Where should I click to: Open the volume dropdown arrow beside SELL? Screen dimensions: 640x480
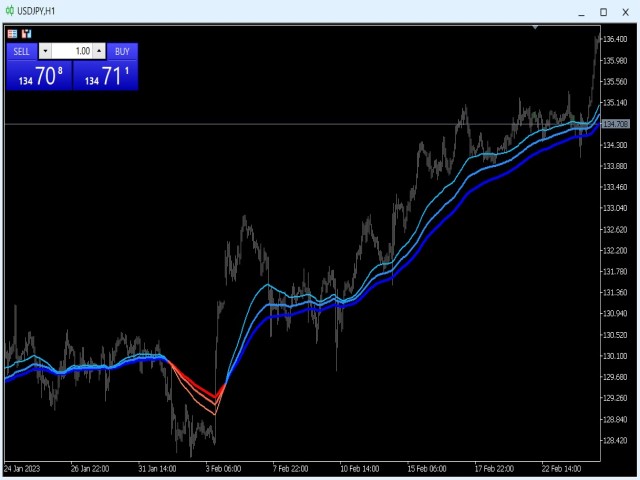(x=44, y=51)
